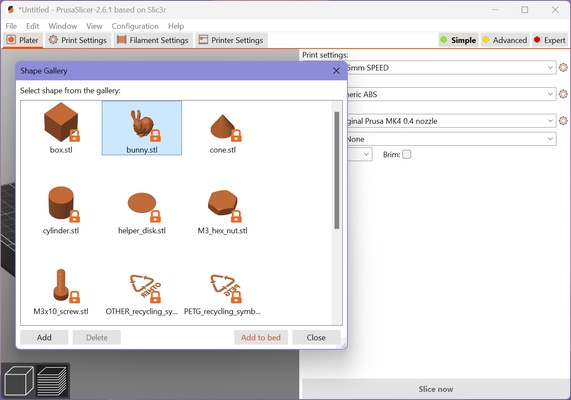Click the Add button in Shape Gallery
Image resolution: width=571 pixels, height=400 pixels.
point(44,337)
